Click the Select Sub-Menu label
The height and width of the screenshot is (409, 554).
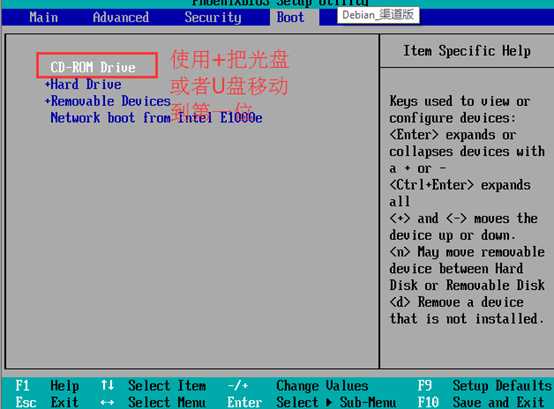pos(336,402)
